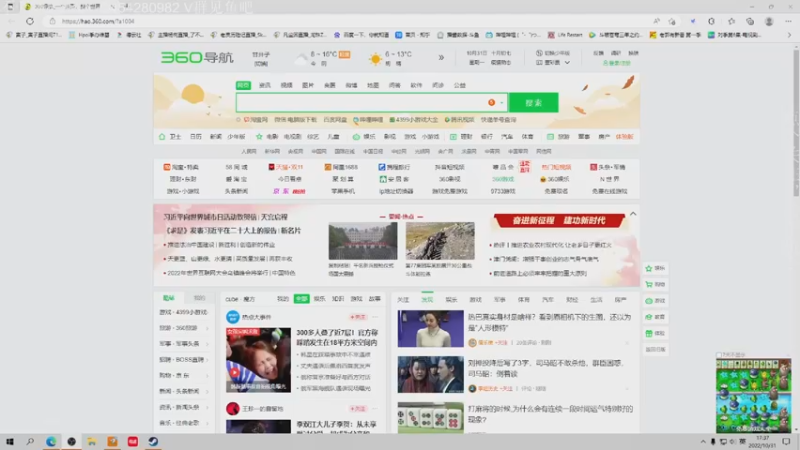
Task: Click the green icon beside 娱乐 category
Action: (x=356, y=137)
